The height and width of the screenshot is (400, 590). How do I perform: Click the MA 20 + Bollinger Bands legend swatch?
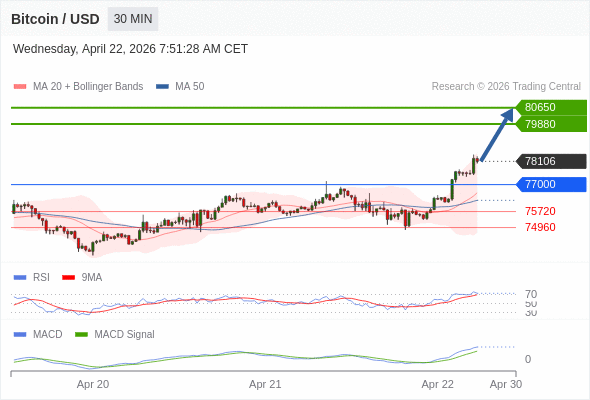click(x=20, y=87)
